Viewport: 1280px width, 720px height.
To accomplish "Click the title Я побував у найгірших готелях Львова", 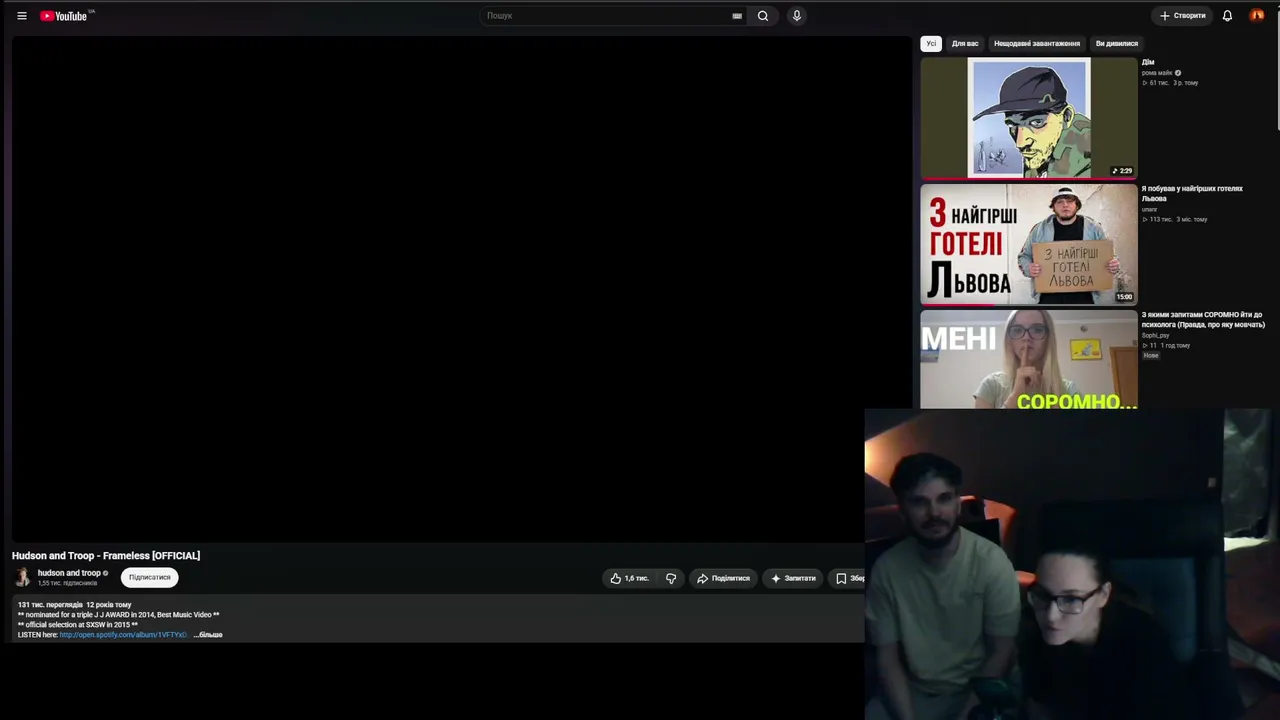I will [1192, 193].
